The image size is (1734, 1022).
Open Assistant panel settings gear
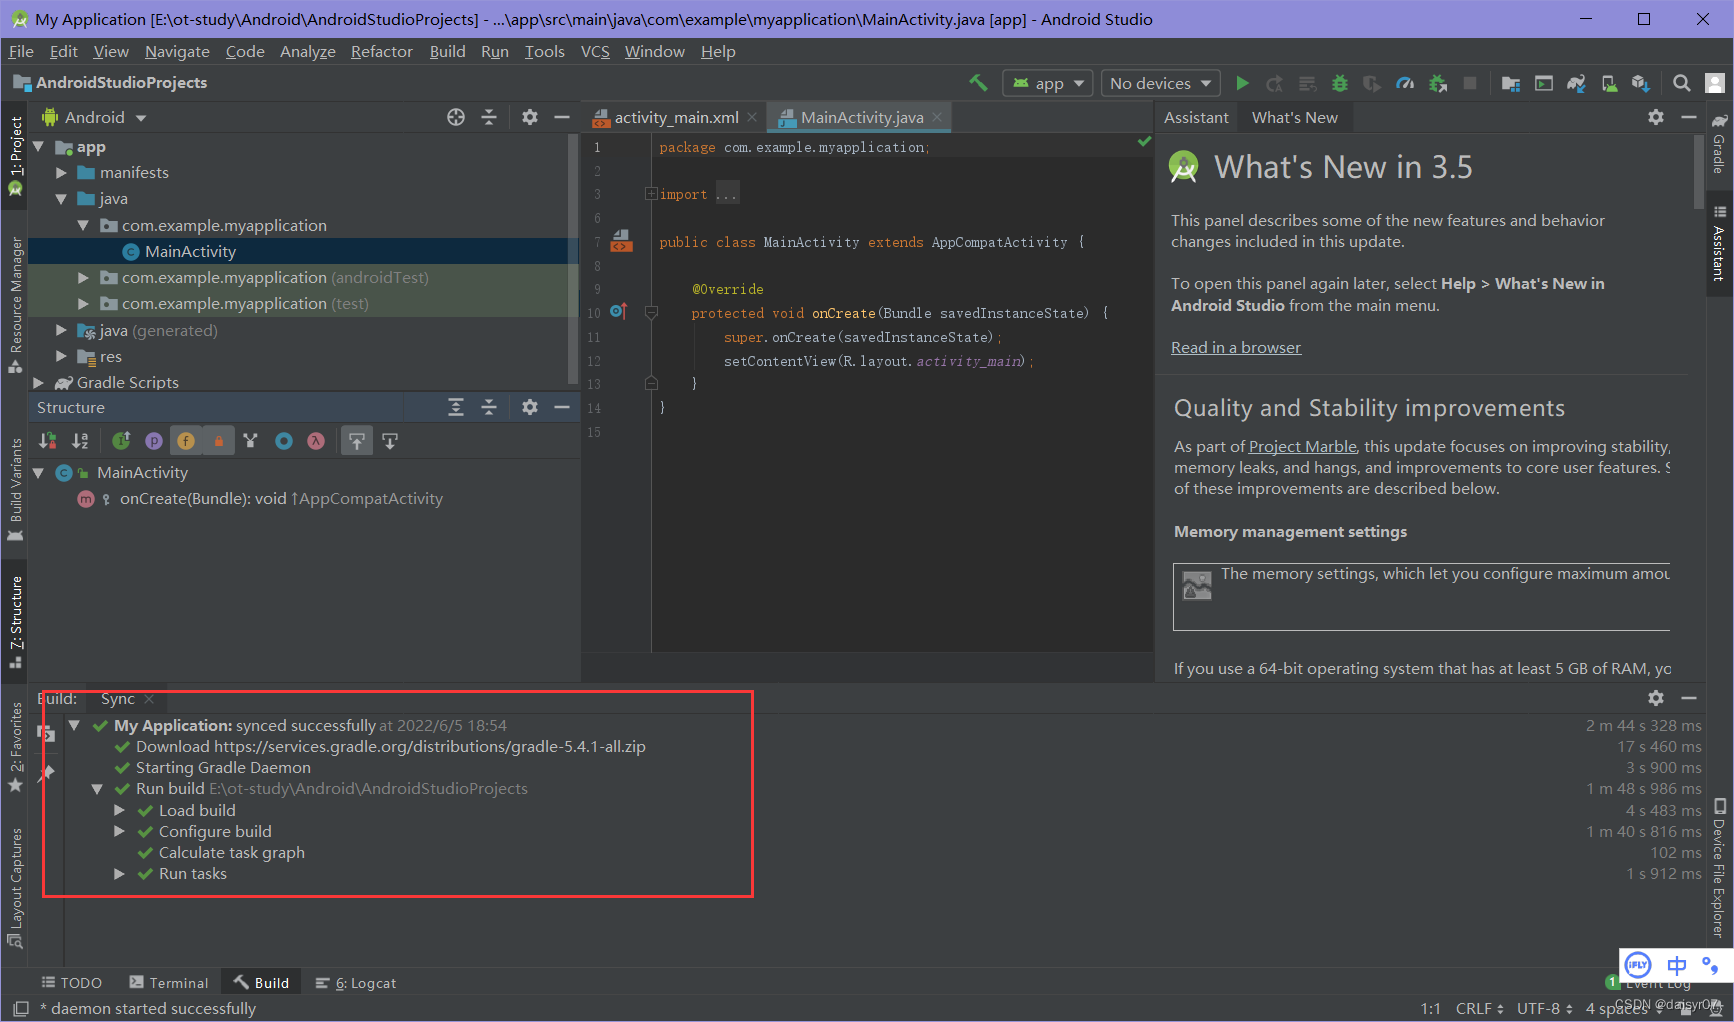1656,117
